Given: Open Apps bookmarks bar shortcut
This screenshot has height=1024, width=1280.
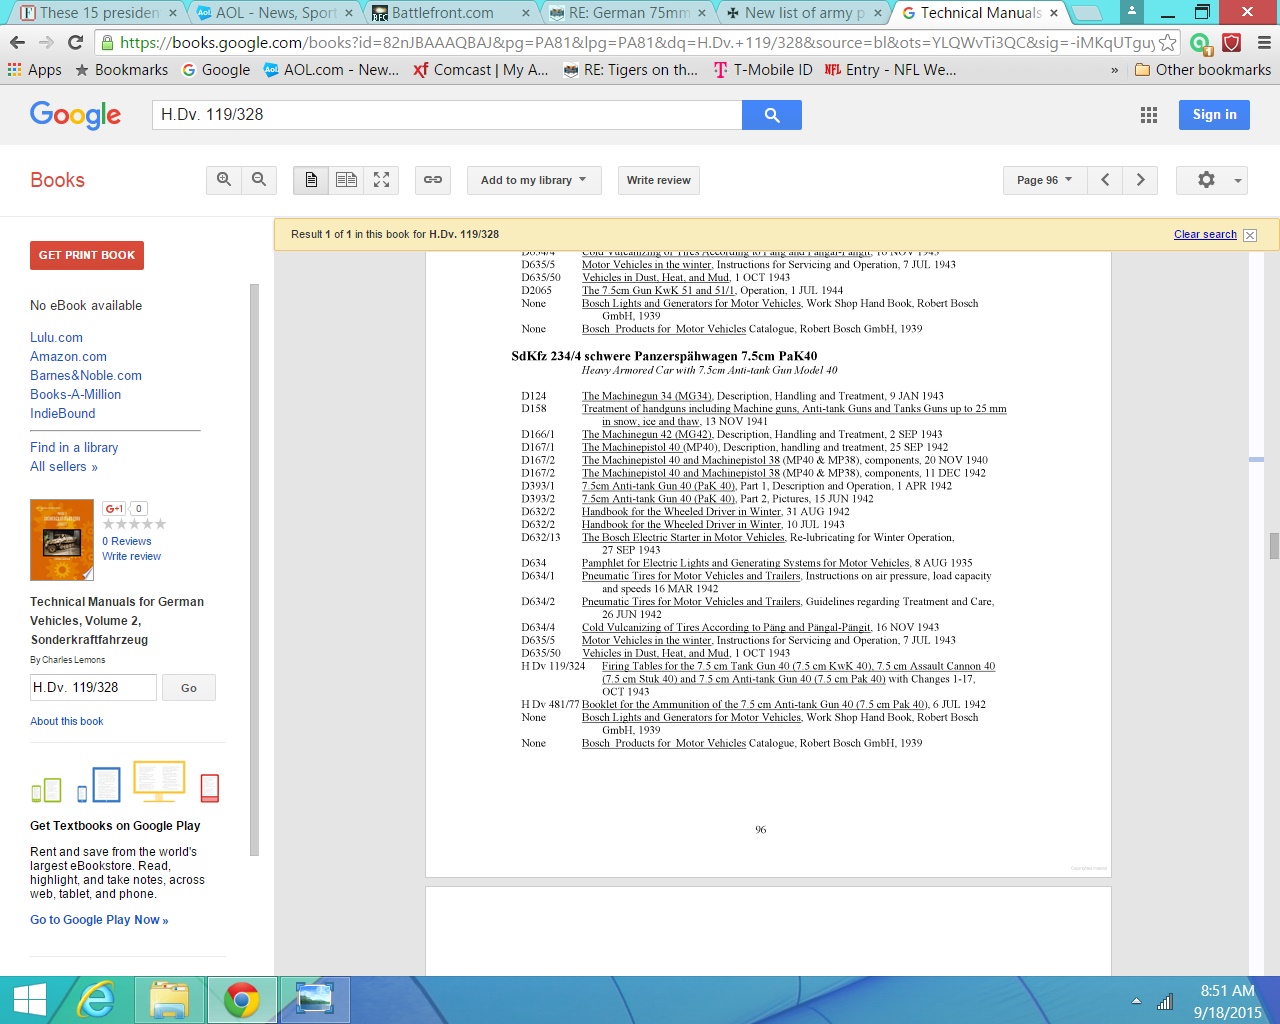Looking at the screenshot, I should pyautogui.click(x=35, y=70).
